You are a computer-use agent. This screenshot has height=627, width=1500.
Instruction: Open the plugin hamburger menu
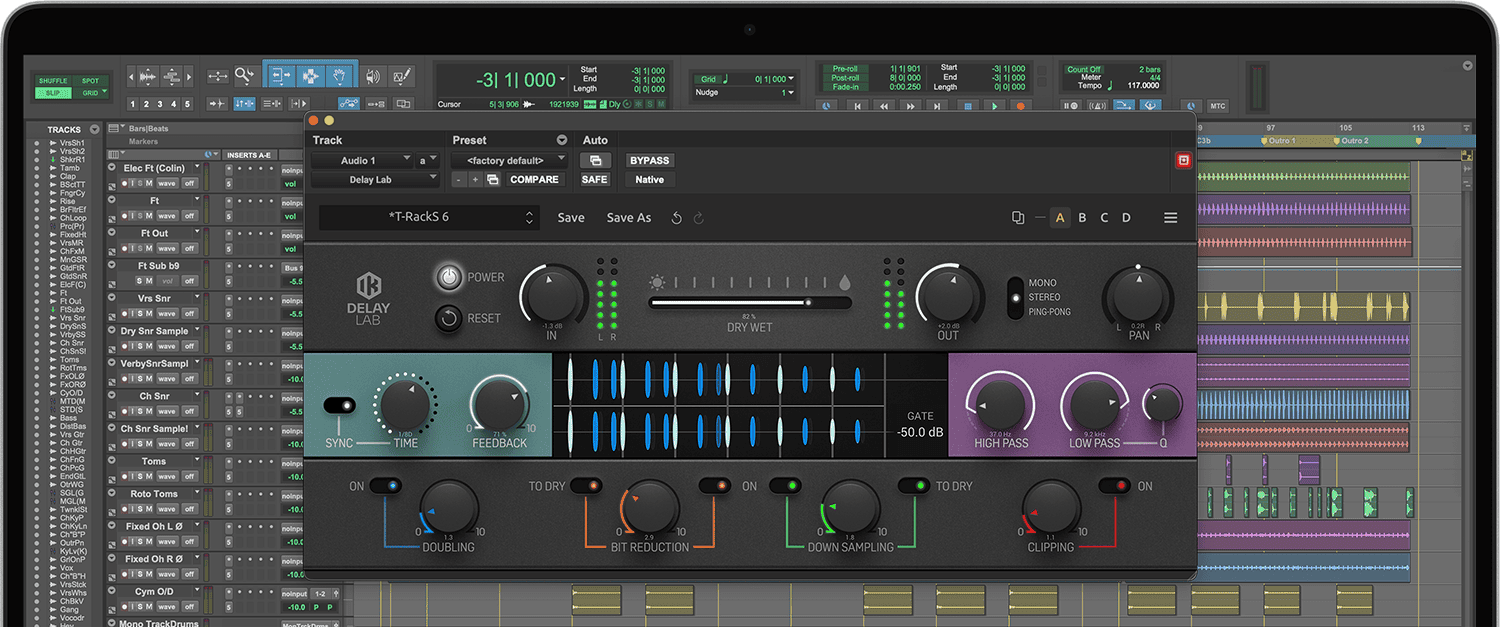1170,218
